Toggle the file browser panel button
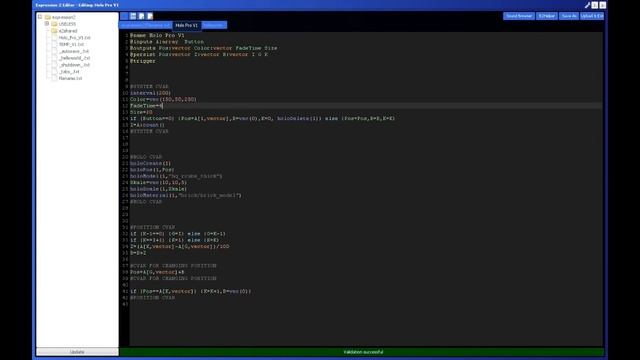Screen dimensions: 640x360 (x=124, y=16)
